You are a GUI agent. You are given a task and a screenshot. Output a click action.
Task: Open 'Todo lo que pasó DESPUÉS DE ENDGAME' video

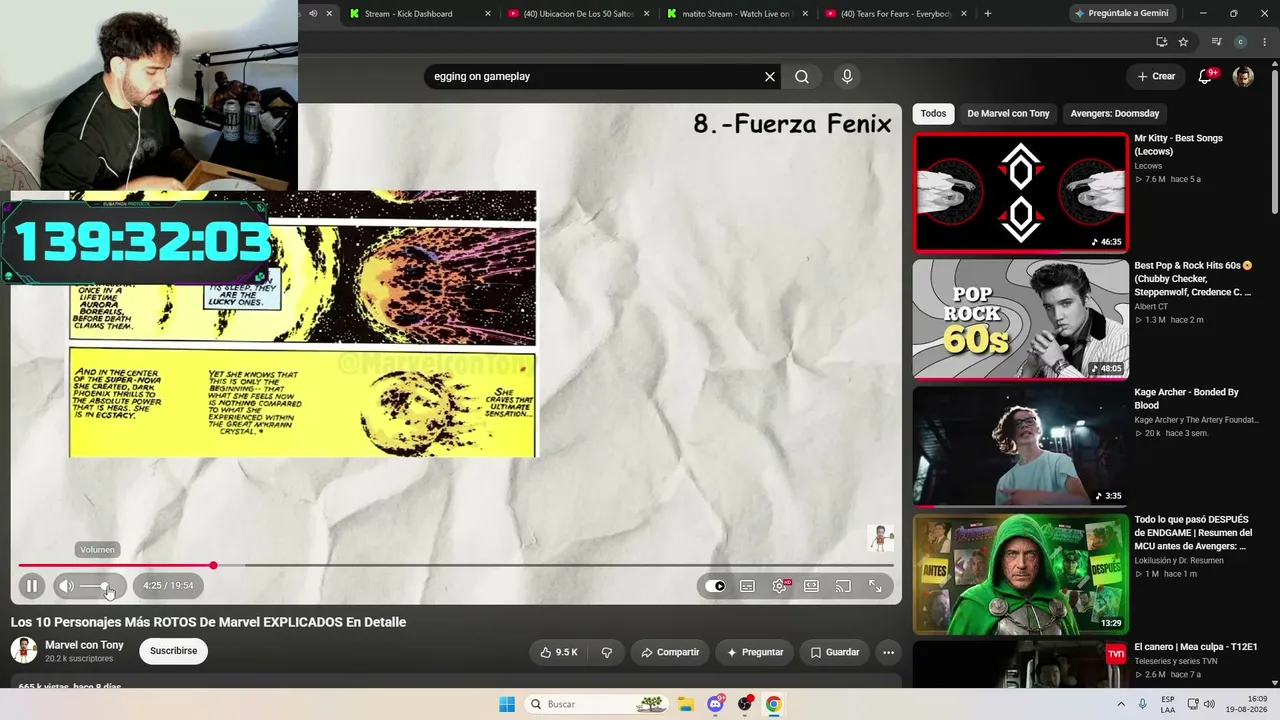click(1020, 573)
